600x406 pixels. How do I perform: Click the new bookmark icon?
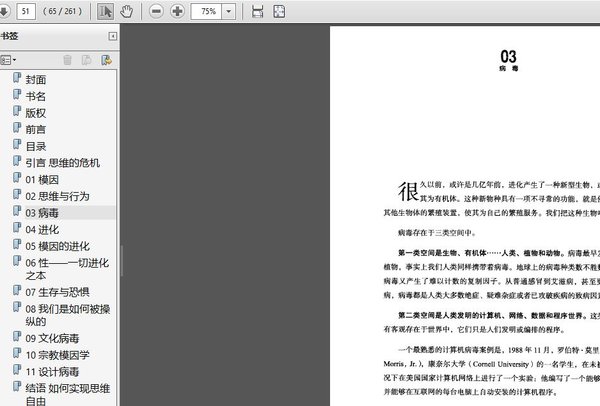87,60
